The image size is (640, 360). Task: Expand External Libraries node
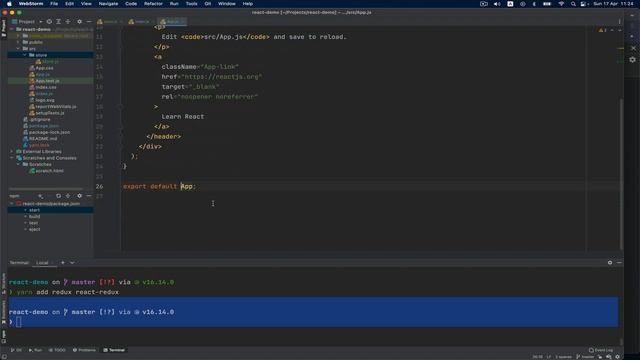(x=12, y=151)
